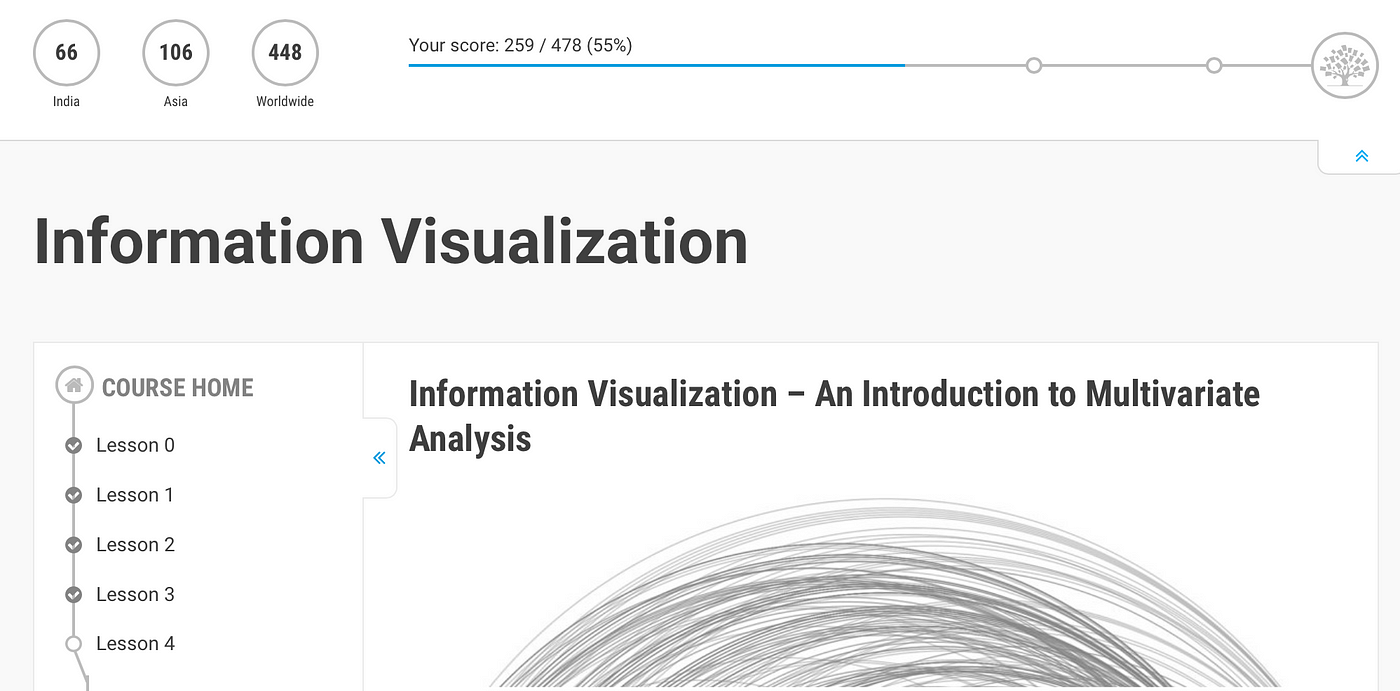This screenshot has height=691, width=1400.
Task: Click the tree badge icon at progress end
Action: (x=1345, y=66)
